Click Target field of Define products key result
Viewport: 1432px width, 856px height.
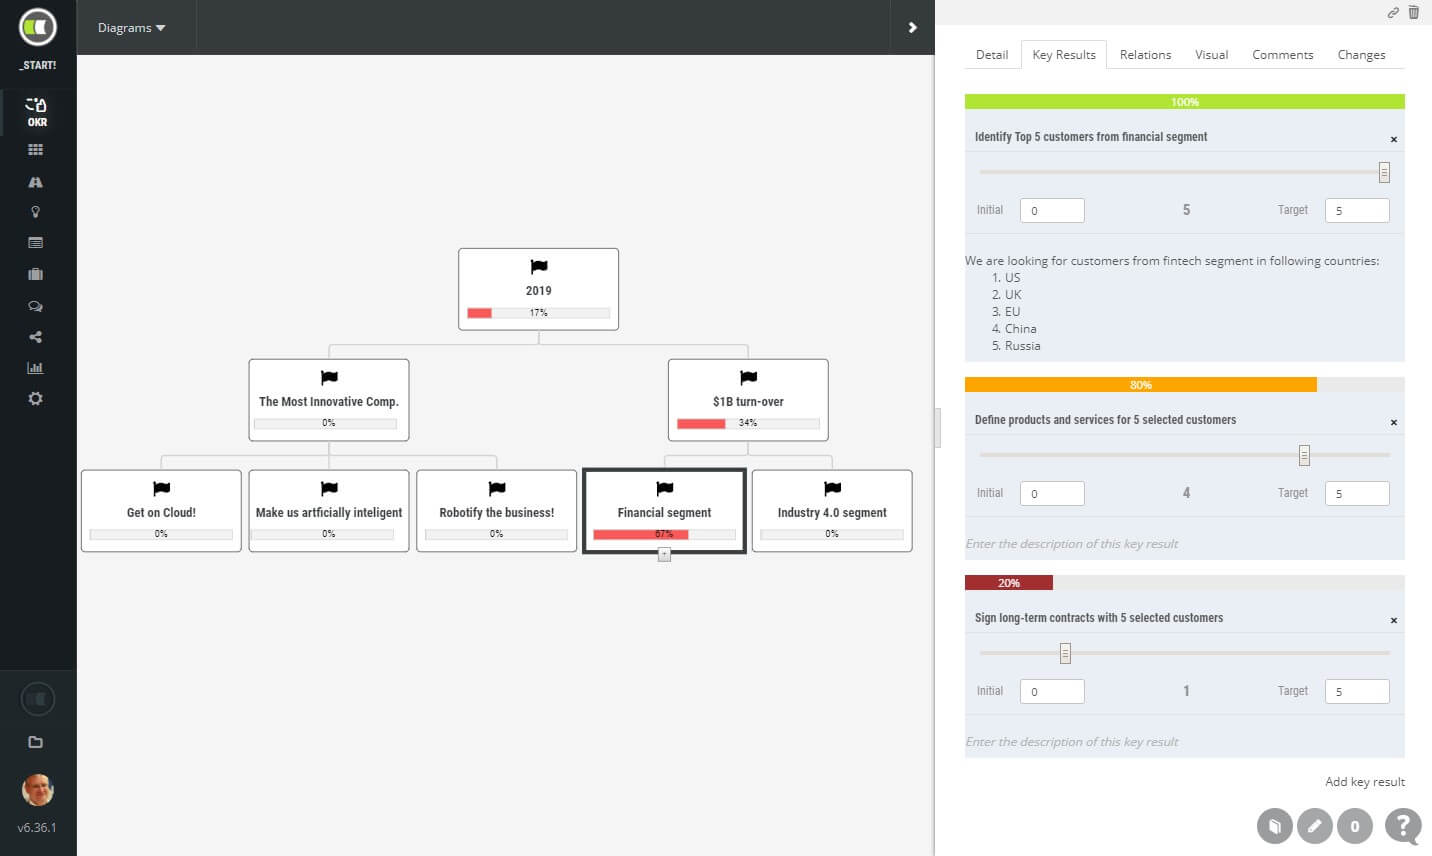[x=1357, y=494]
